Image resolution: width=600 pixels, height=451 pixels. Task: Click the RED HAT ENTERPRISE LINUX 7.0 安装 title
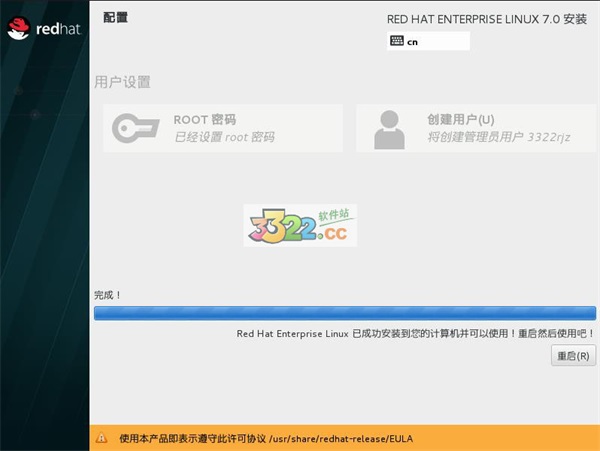(x=487, y=19)
